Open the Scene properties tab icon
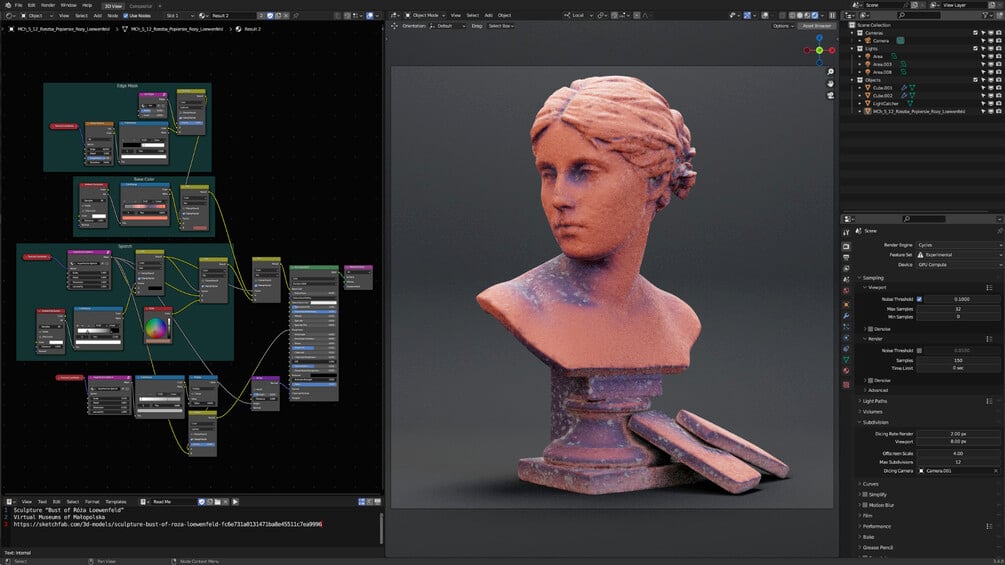Screen dimensions: 1005x565 coord(846,279)
